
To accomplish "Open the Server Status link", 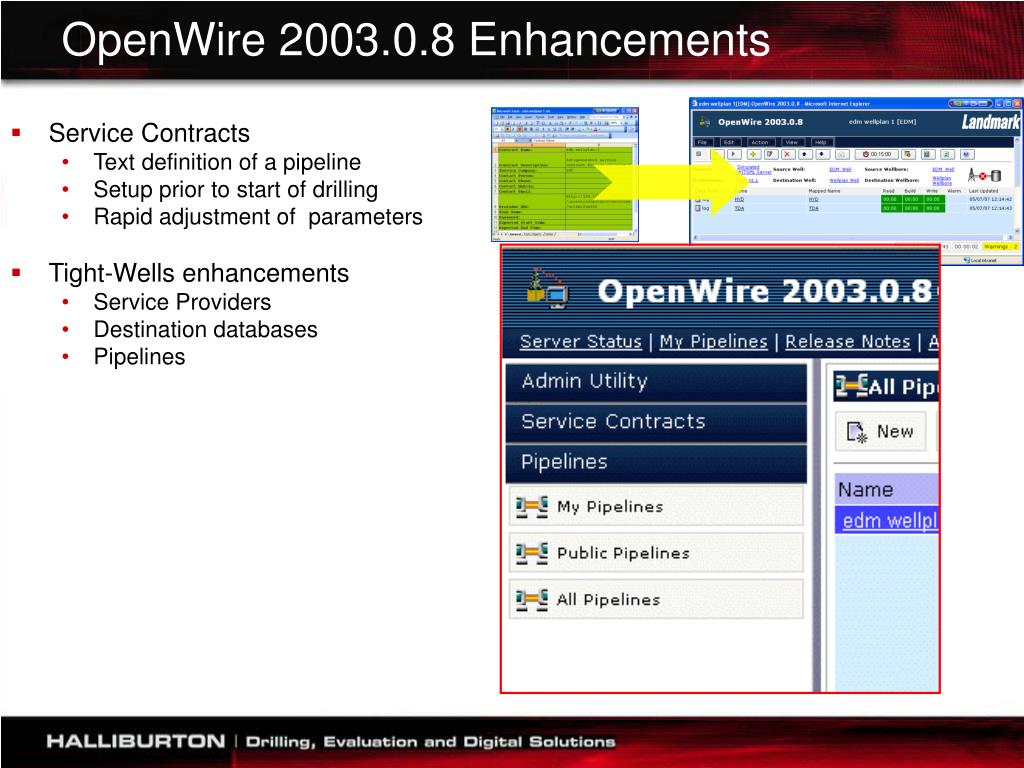I will click(x=581, y=342).
